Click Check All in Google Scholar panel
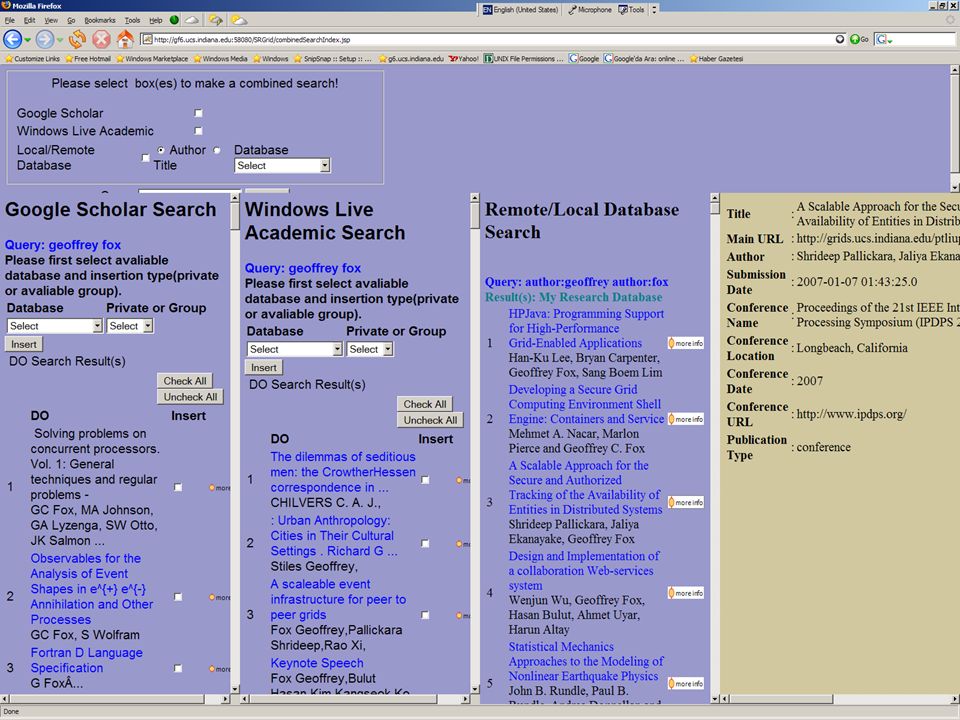Image resolution: width=960 pixels, height=720 pixels. (184, 381)
